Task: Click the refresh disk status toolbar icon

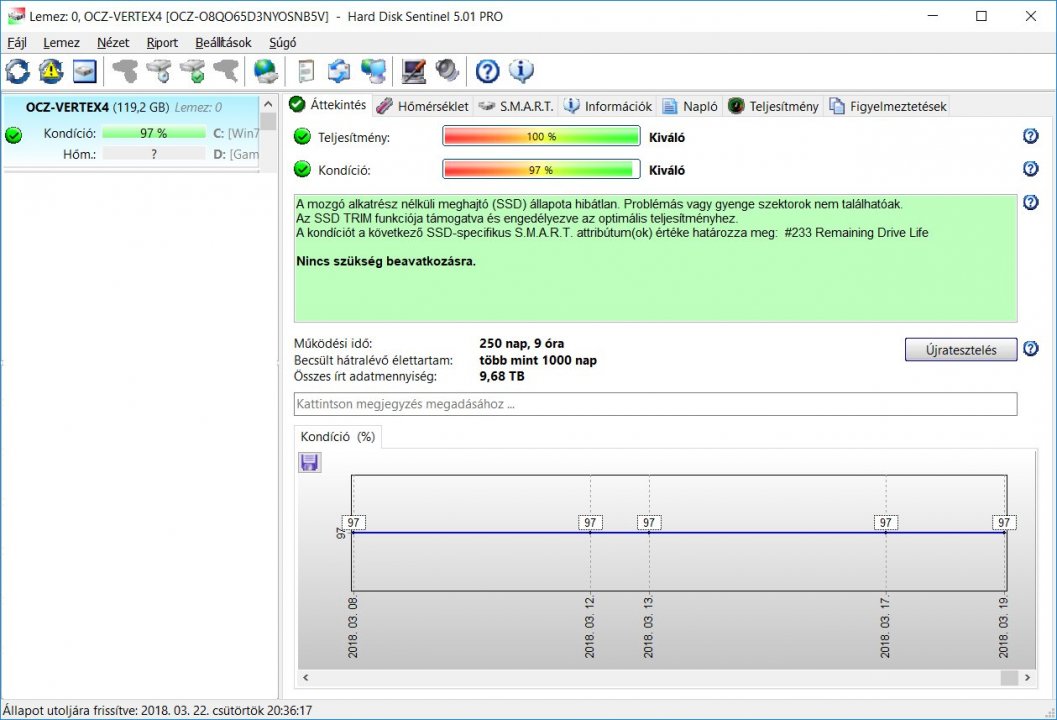Action: (18, 71)
